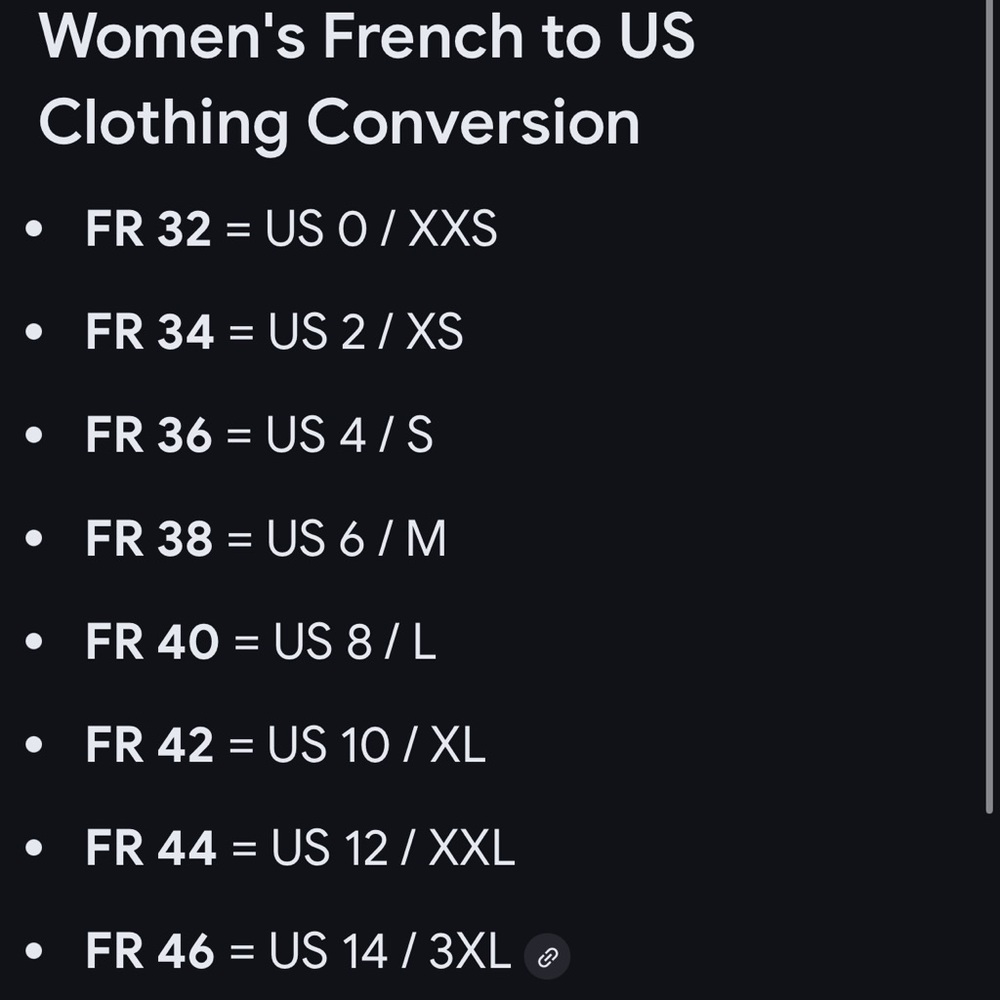Click the US 14 / 3XL value

click(x=389, y=952)
